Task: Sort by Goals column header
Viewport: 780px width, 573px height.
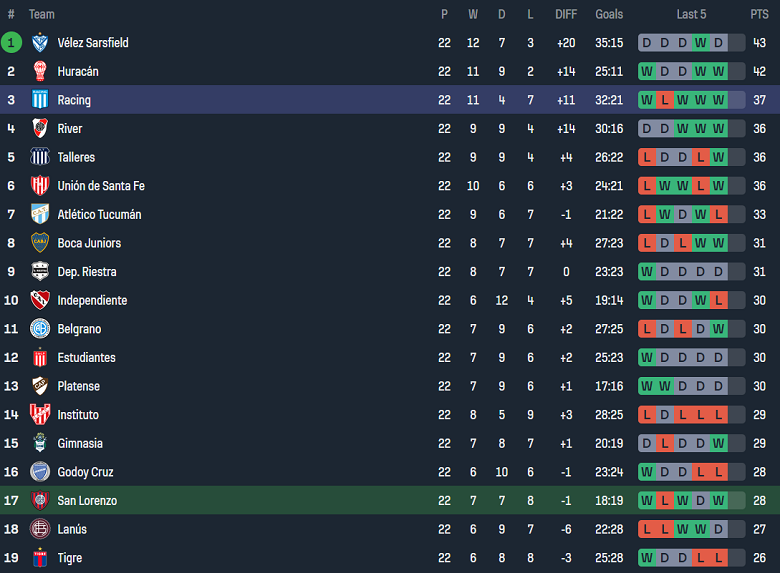Action: click(609, 14)
